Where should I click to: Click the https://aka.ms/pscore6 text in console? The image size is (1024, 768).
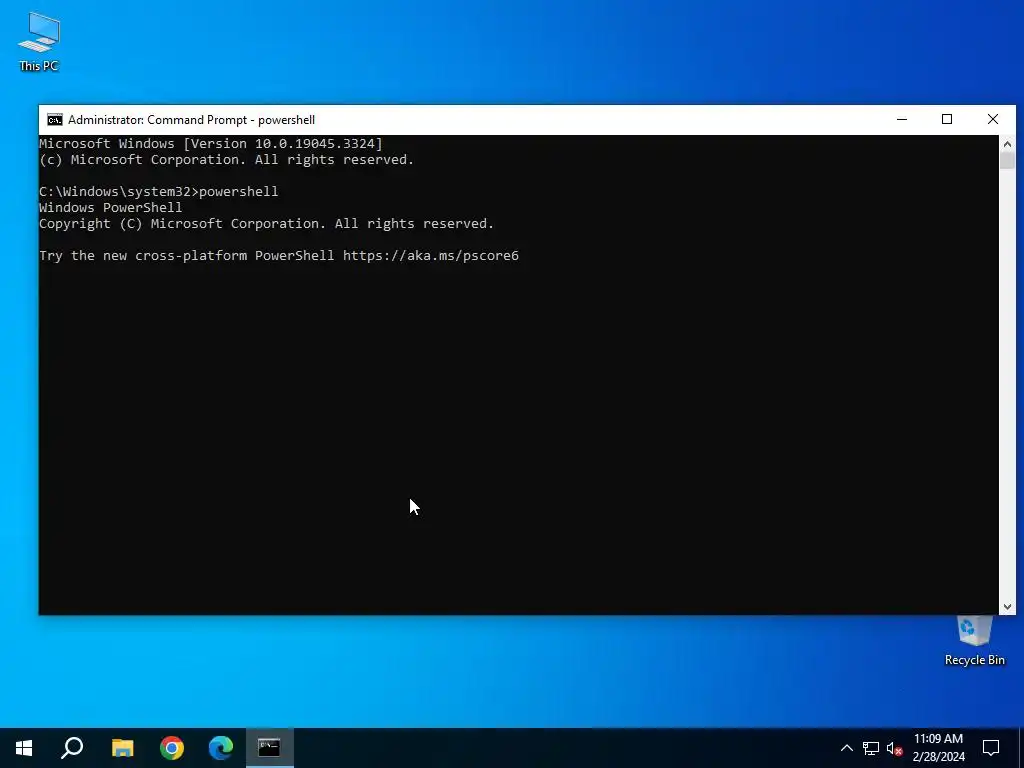[431, 255]
